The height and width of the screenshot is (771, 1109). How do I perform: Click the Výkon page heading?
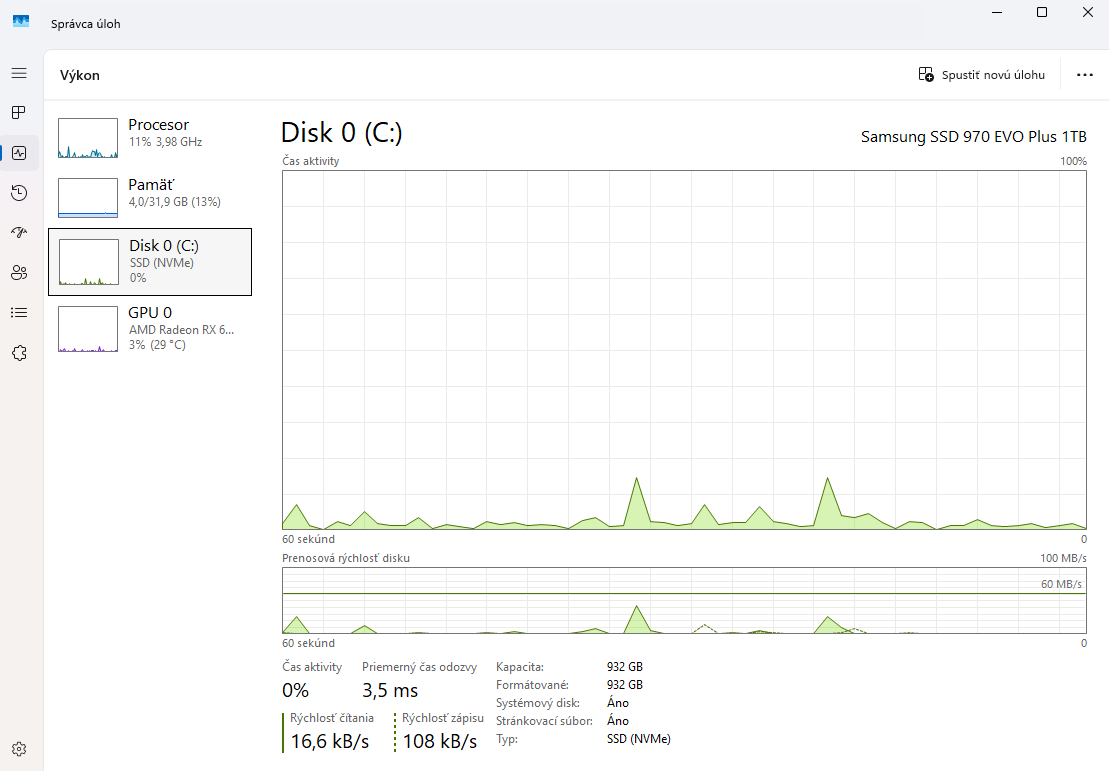coord(80,75)
